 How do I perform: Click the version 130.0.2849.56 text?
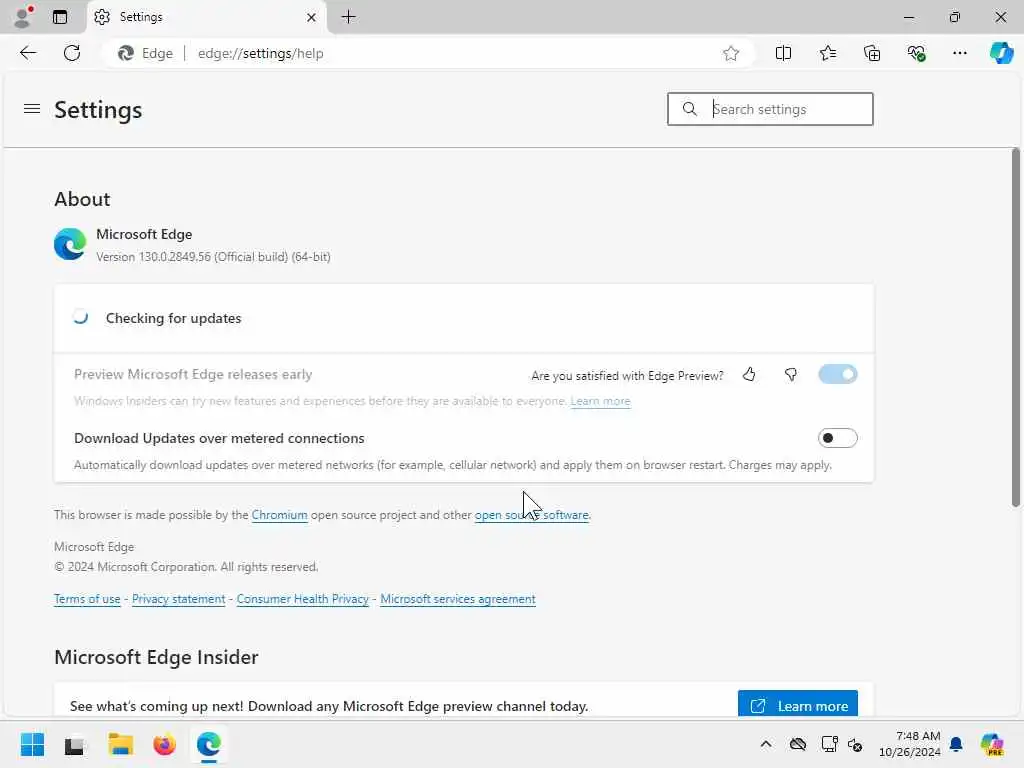(x=213, y=257)
